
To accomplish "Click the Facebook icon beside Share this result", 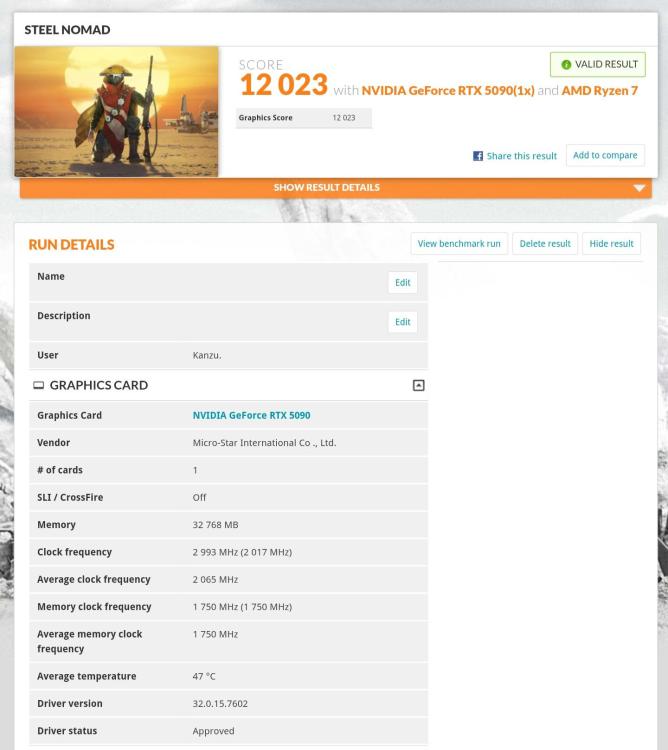I will click(478, 156).
